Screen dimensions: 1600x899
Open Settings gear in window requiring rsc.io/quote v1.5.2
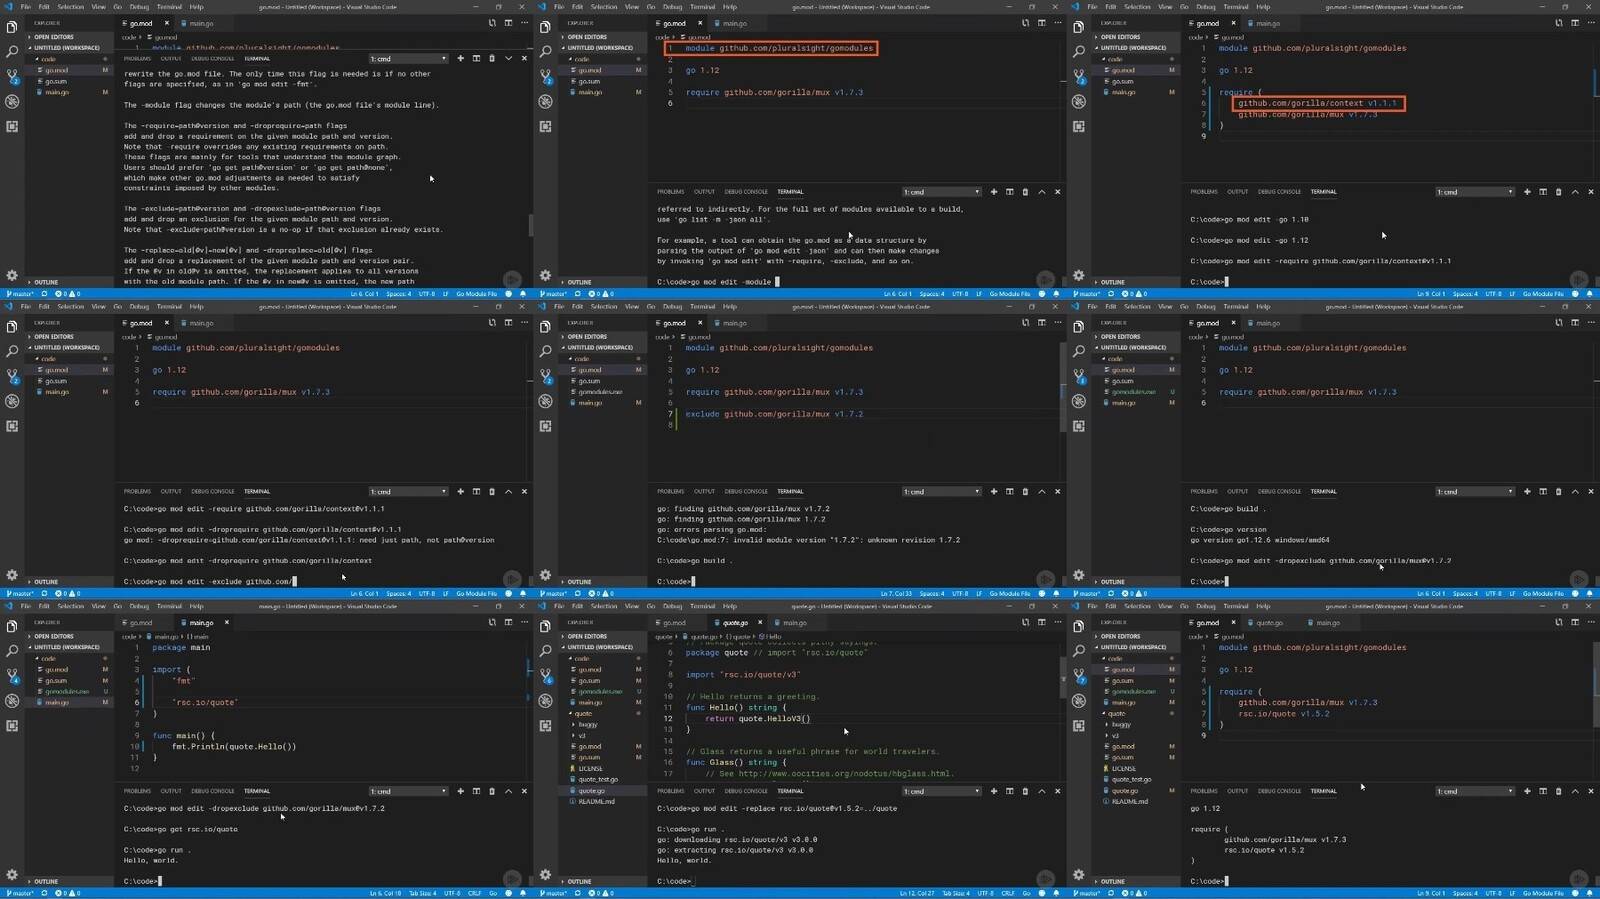point(1078,875)
